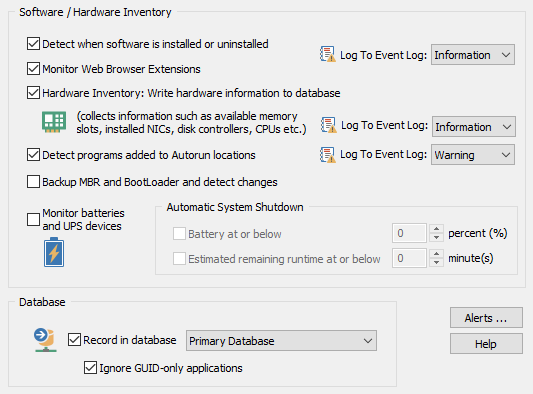Uncheck Detect when software is installed or uninstalled

point(33,44)
